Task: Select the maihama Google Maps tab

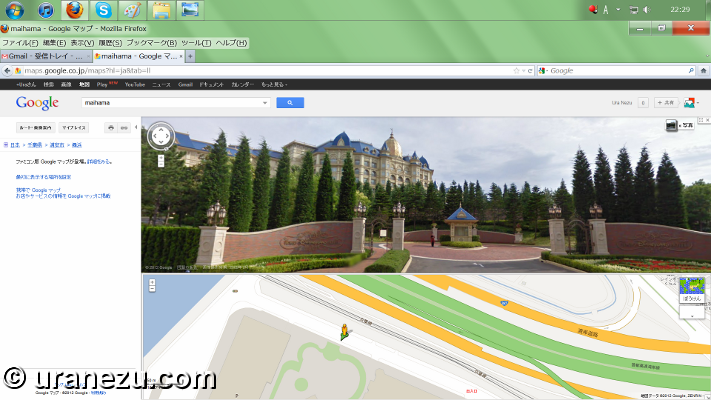Action: 138,56
